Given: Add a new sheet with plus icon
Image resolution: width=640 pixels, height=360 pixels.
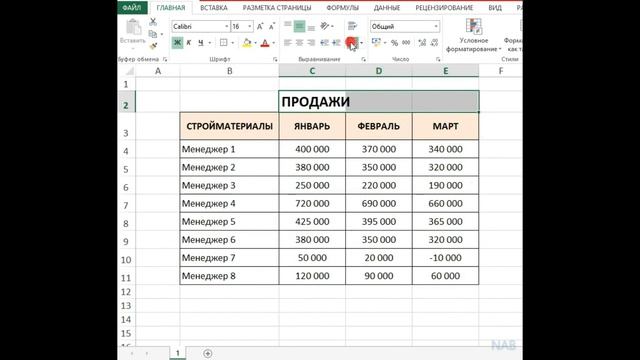Looking at the screenshot, I should point(207,353).
